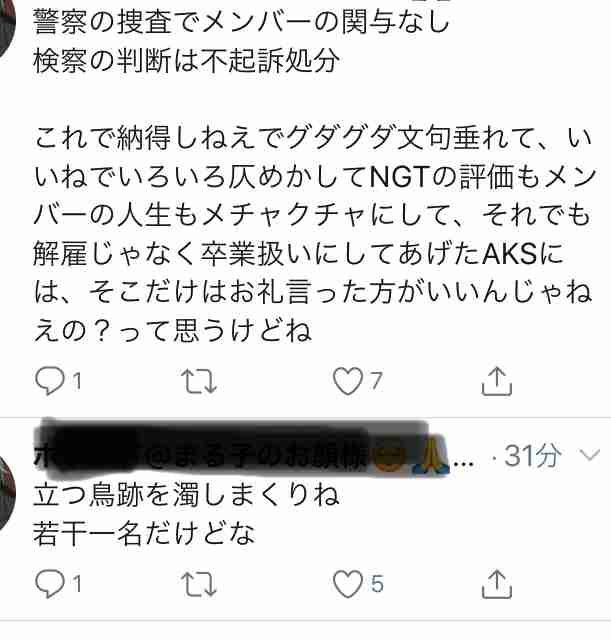Open the tweet text 立つ鳥跡を濁しまくりね
Screen dimensions: 611x640
[186, 495]
